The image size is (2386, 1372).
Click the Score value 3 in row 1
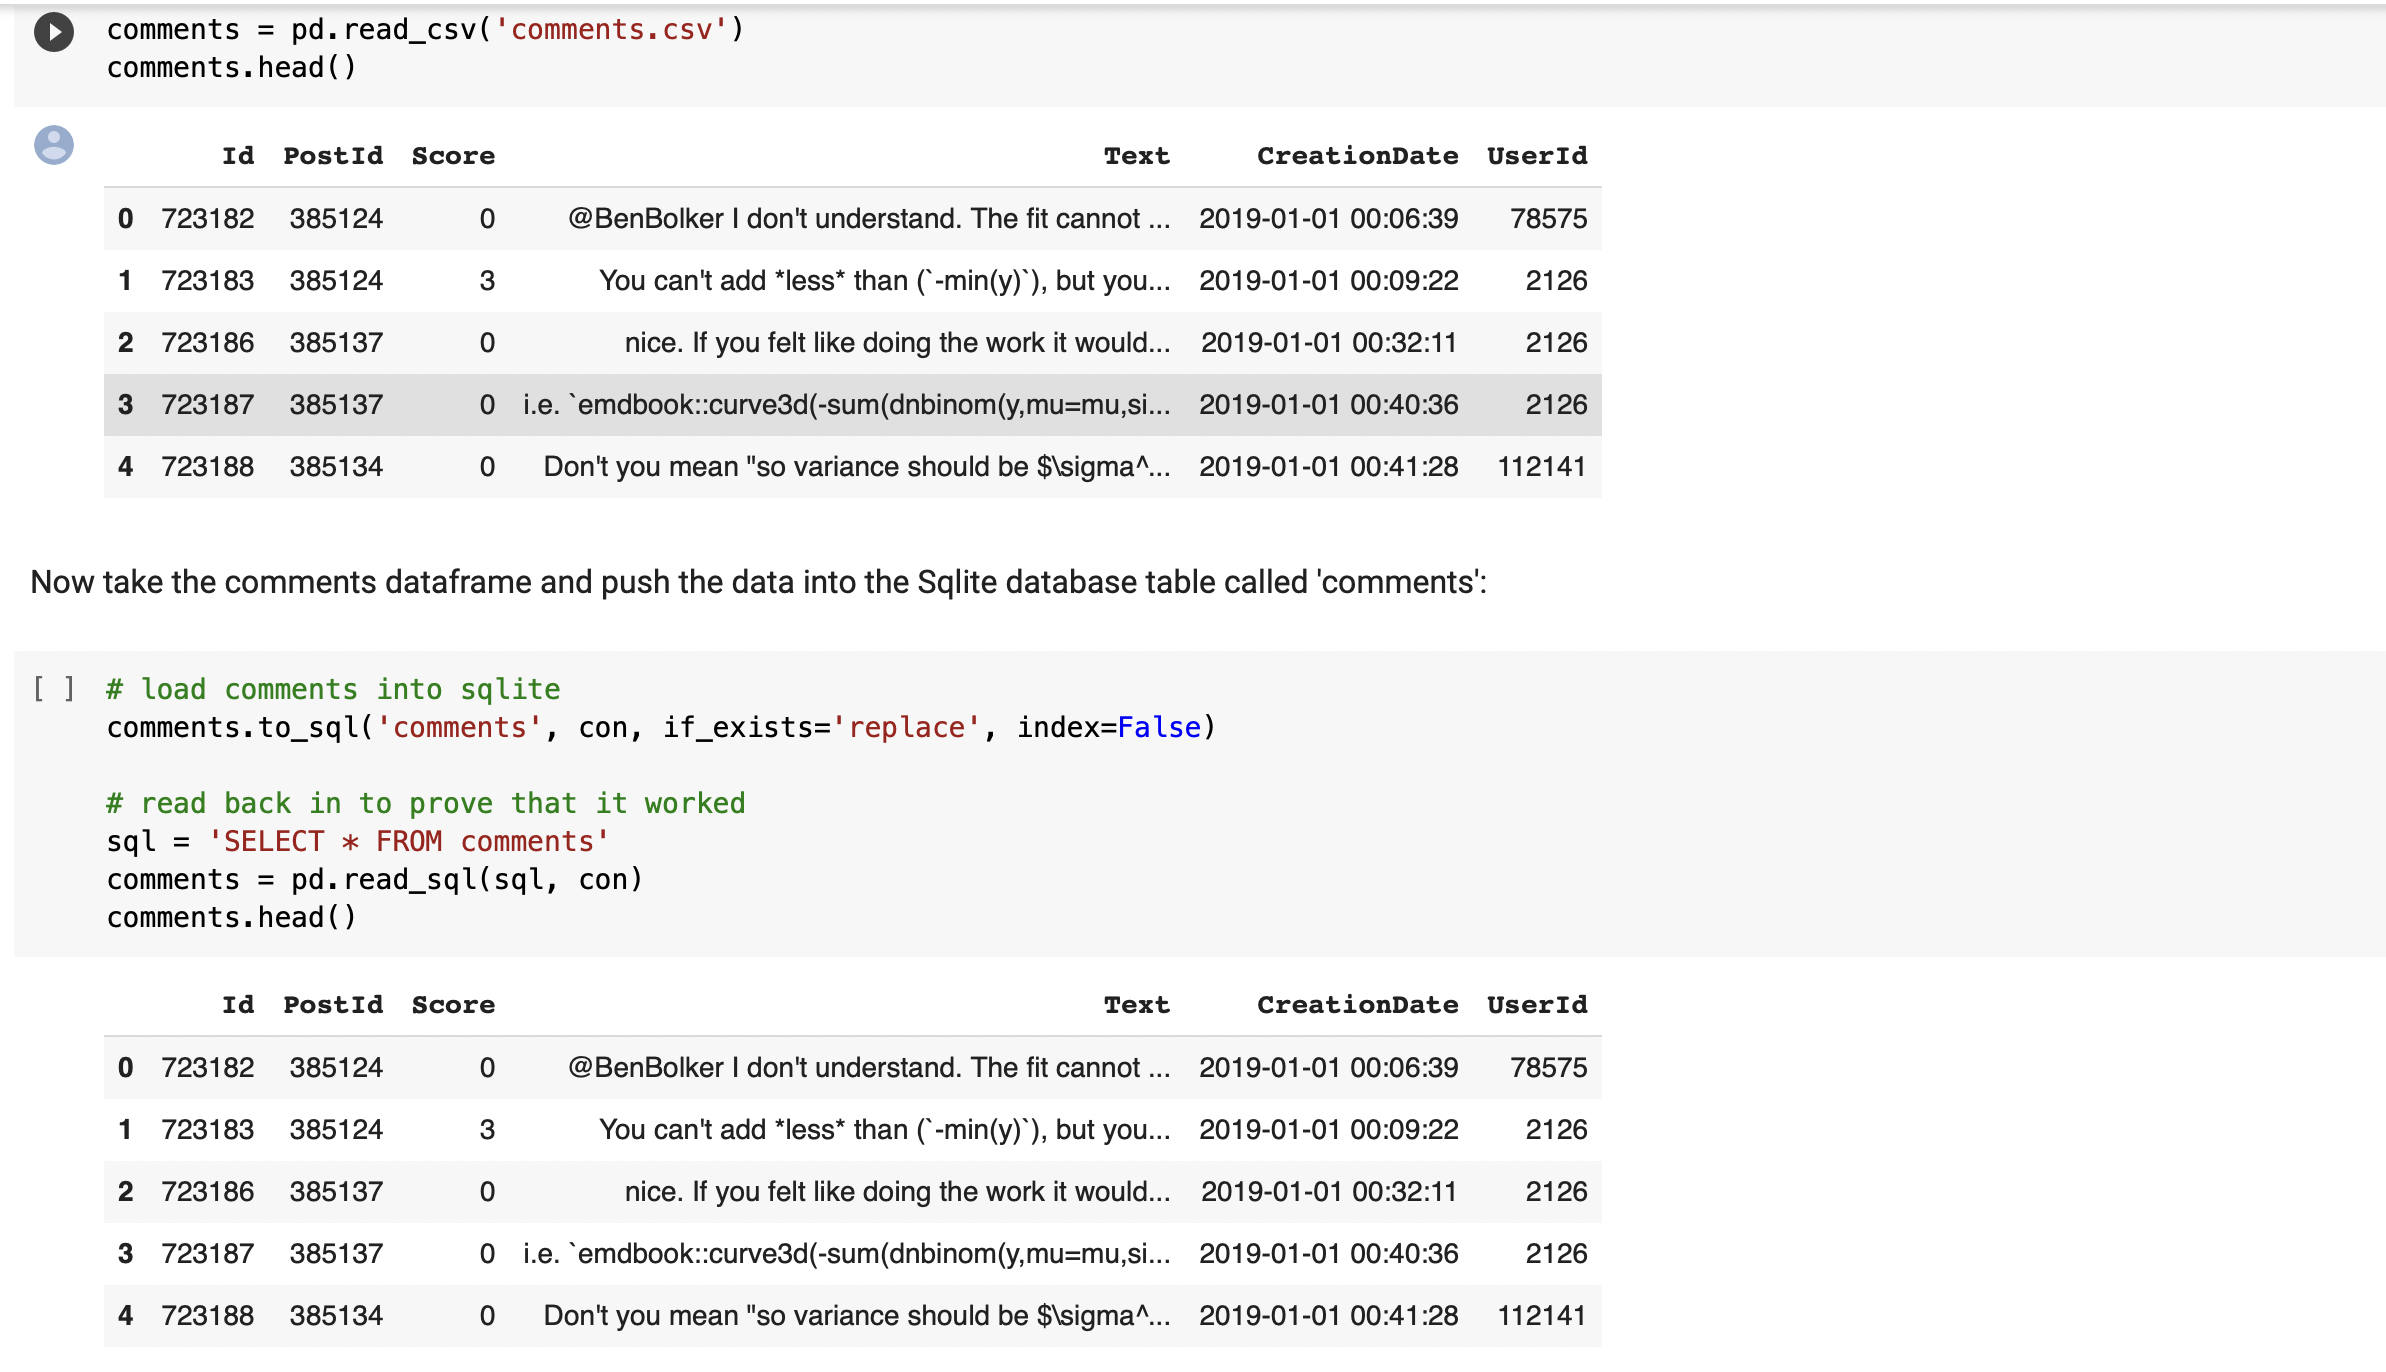point(487,281)
